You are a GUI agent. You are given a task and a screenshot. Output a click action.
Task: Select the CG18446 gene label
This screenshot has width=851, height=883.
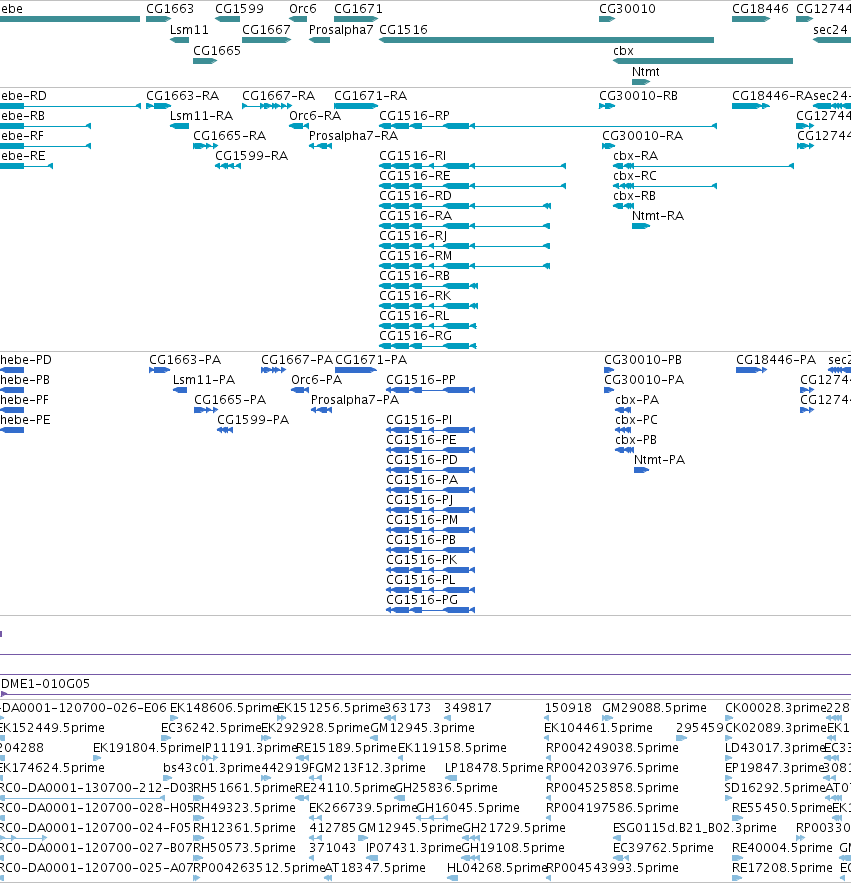pos(760,9)
